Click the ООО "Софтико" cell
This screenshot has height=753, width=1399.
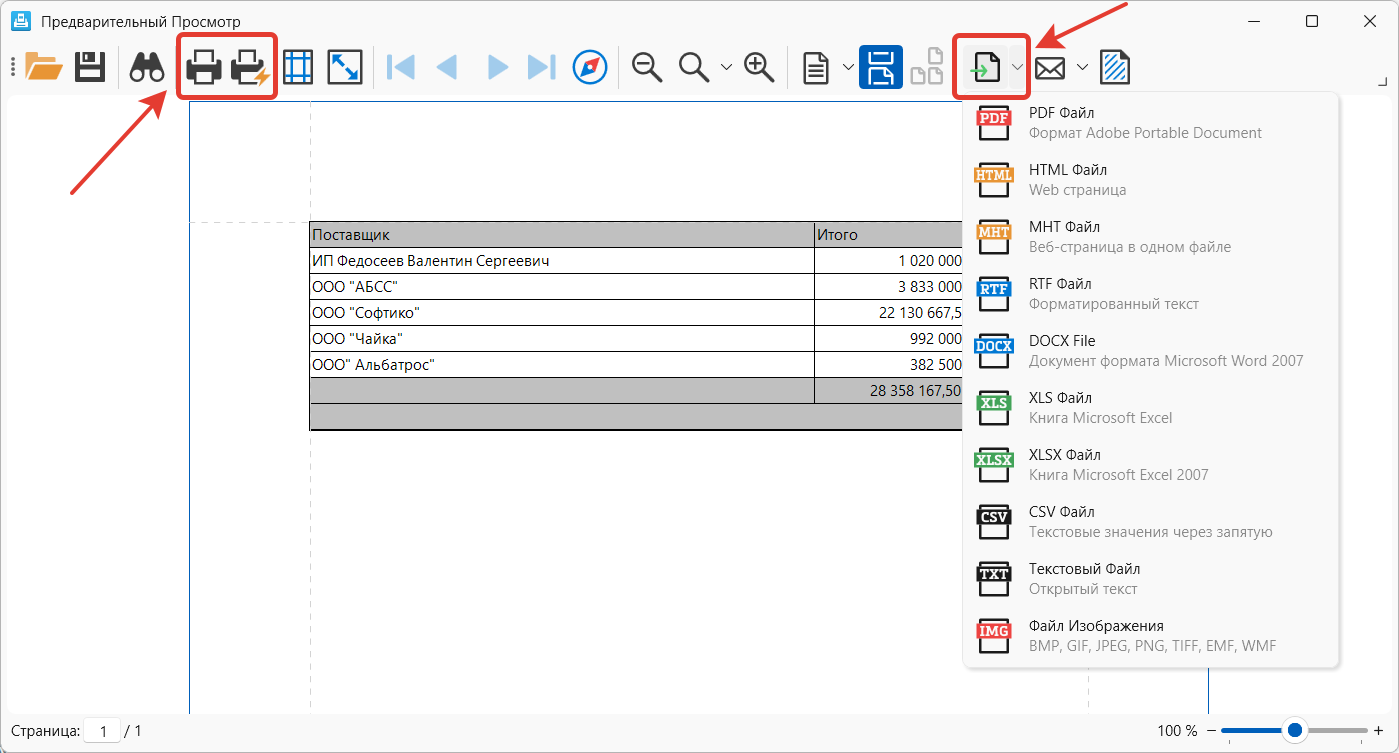[562, 313]
